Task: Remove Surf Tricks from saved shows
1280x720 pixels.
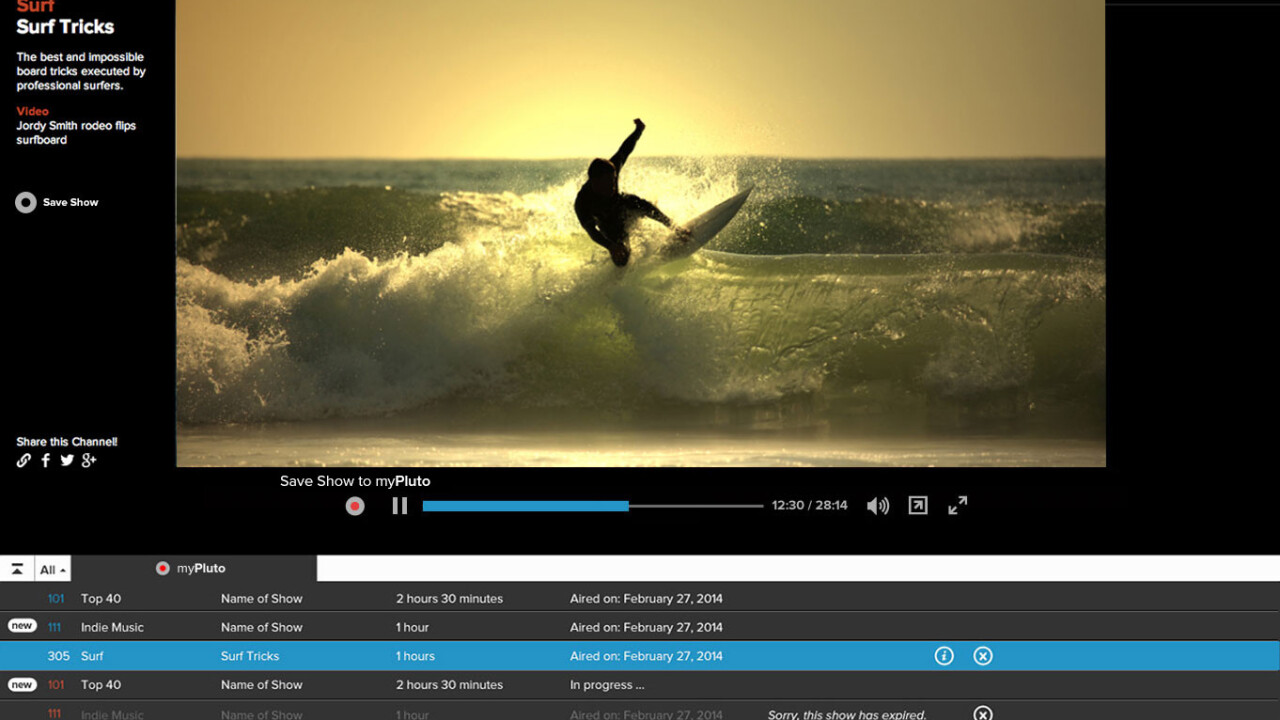Action: 983,656
